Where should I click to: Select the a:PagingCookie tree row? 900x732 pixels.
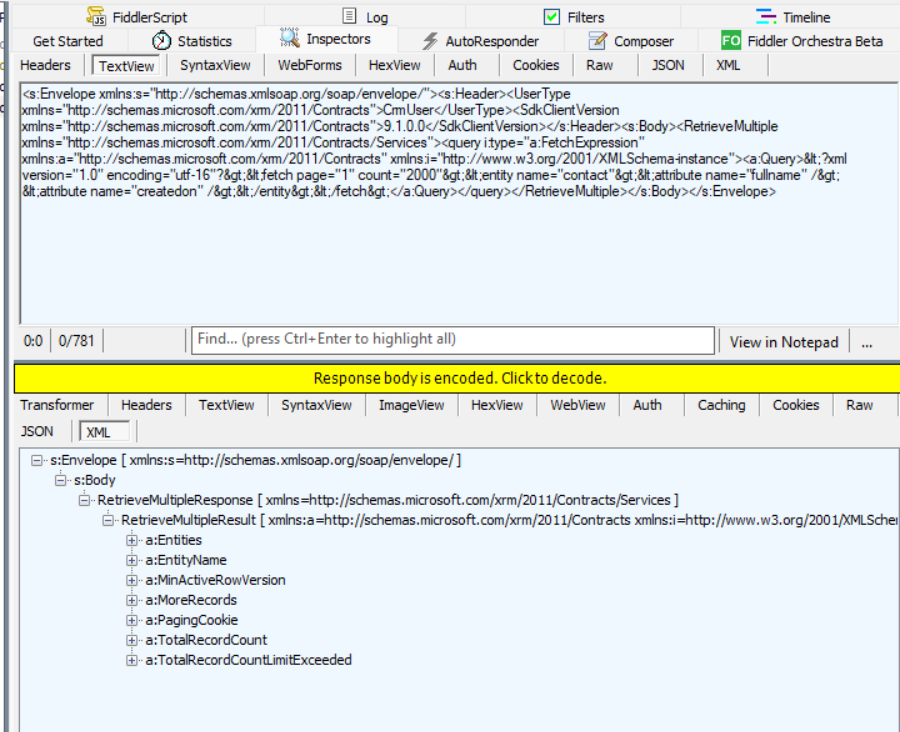191,621
